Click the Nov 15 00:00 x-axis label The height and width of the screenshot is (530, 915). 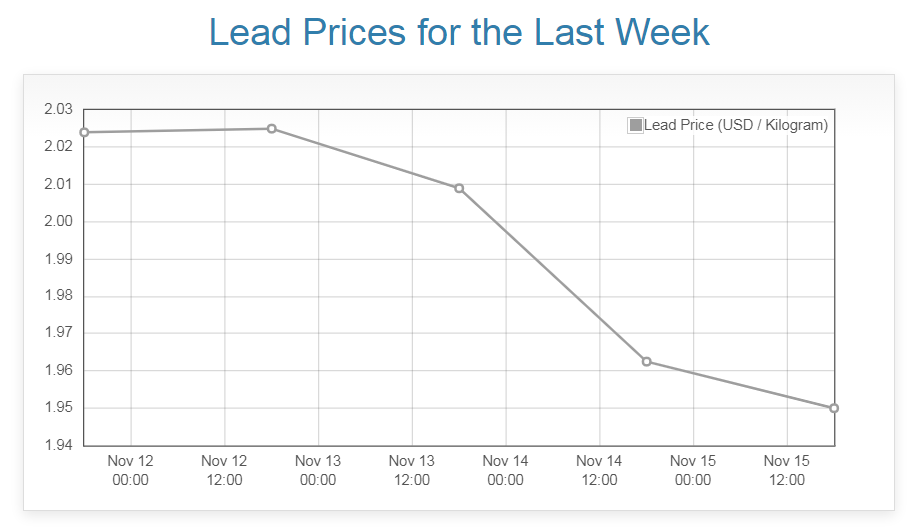[x=693, y=470]
